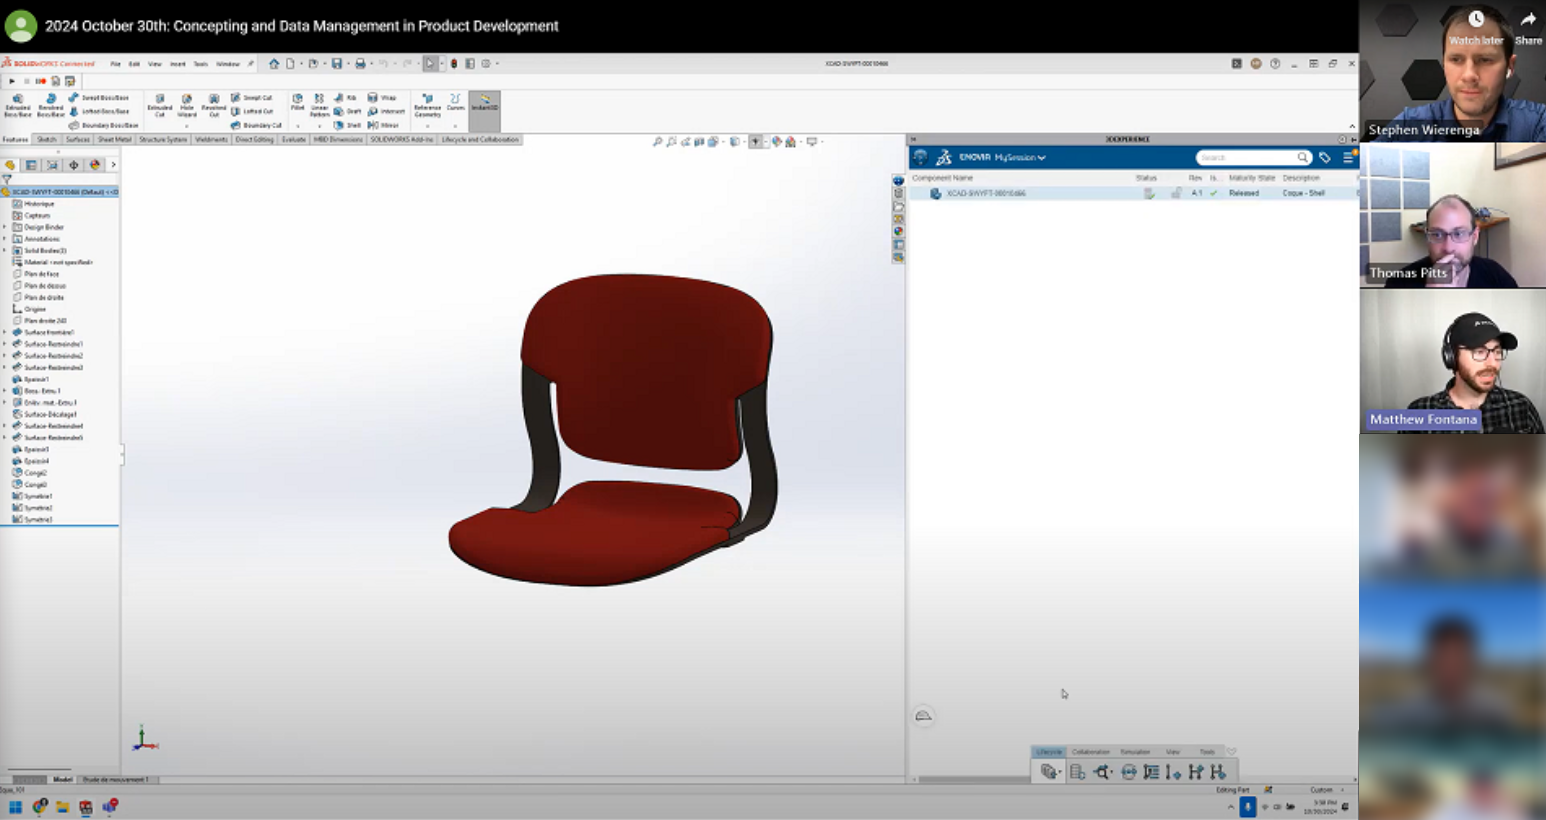Select Plan de face in feature tree
Image resolution: width=1546 pixels, height=820 pixels.
pyautogui.click(x=36, y=274)
